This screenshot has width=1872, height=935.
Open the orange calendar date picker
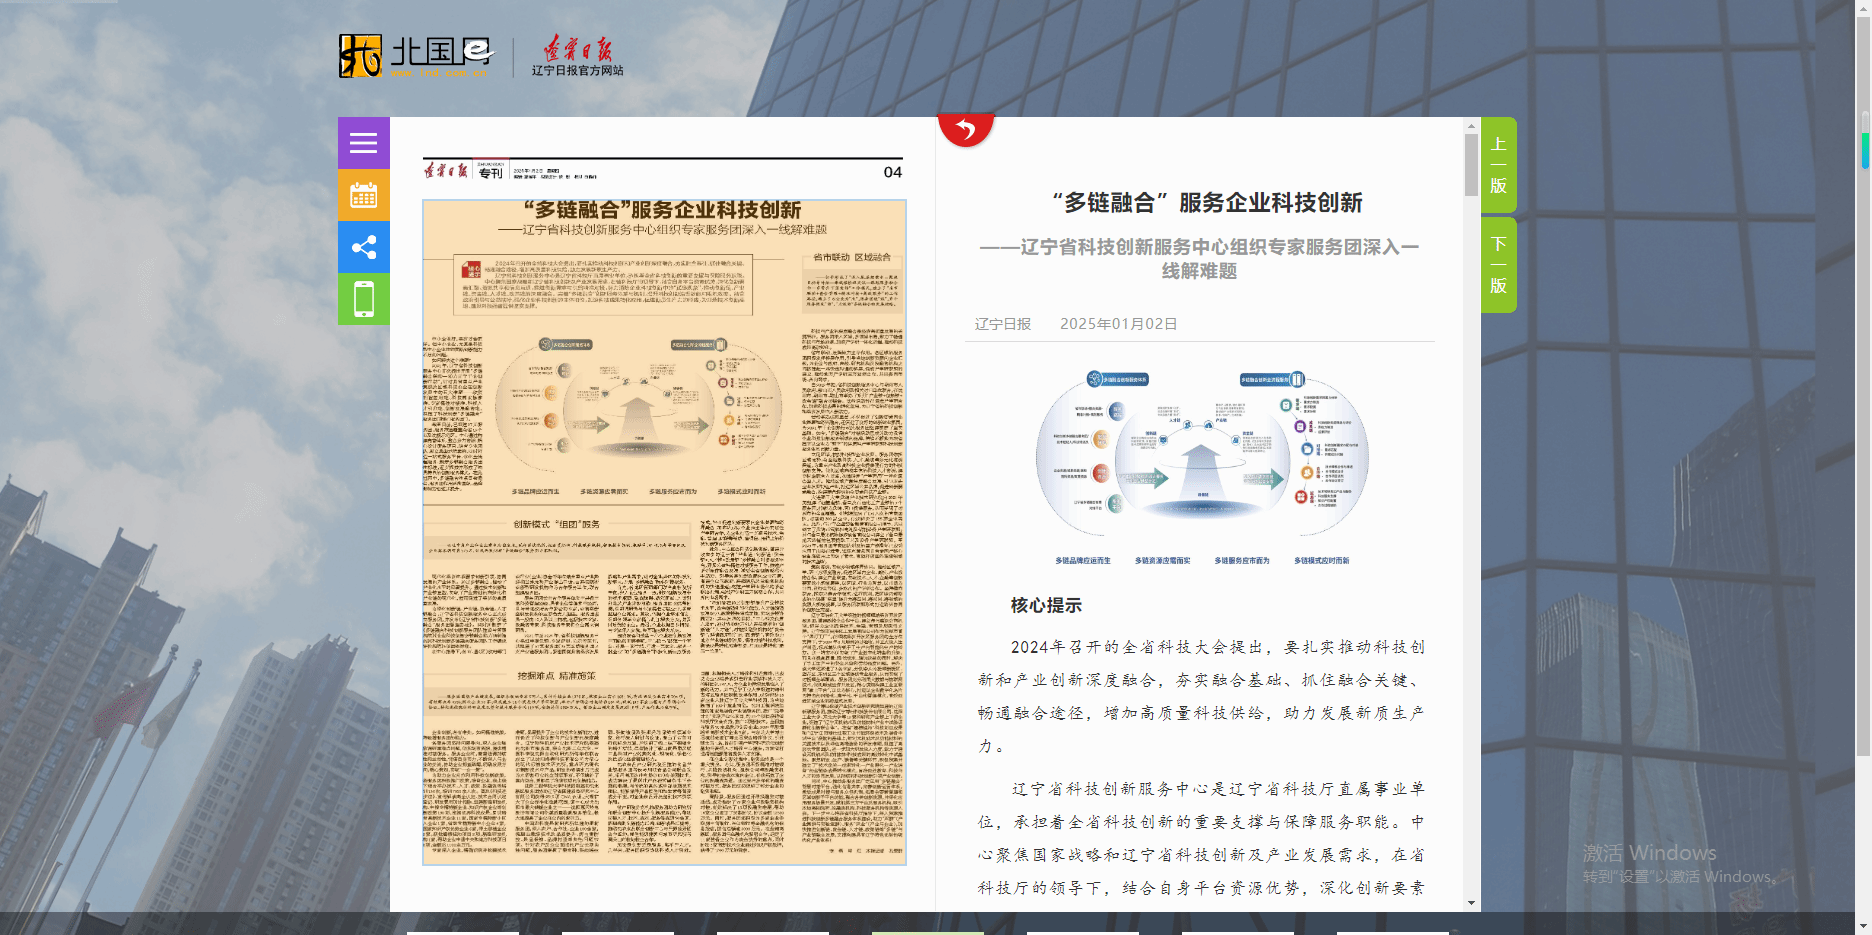tap(363, 195)
